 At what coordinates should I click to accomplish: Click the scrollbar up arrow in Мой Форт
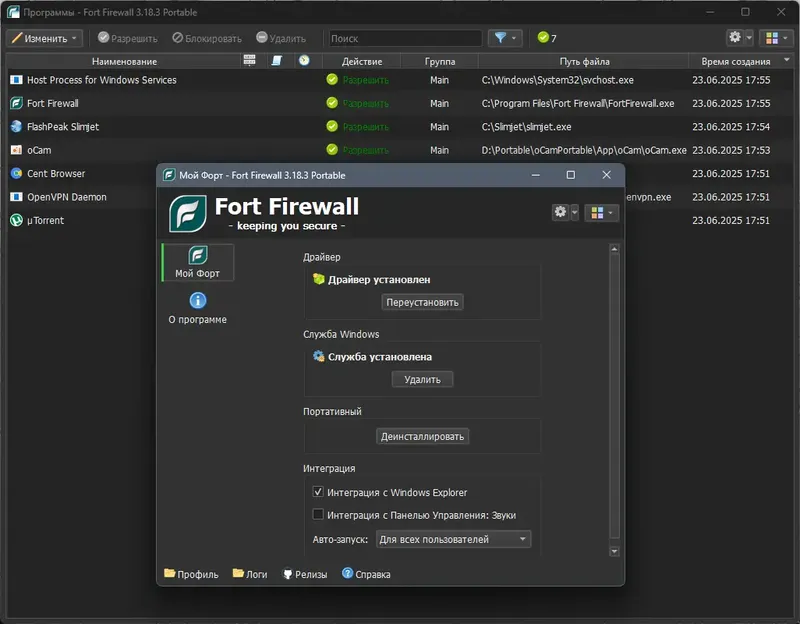[614, 249]
